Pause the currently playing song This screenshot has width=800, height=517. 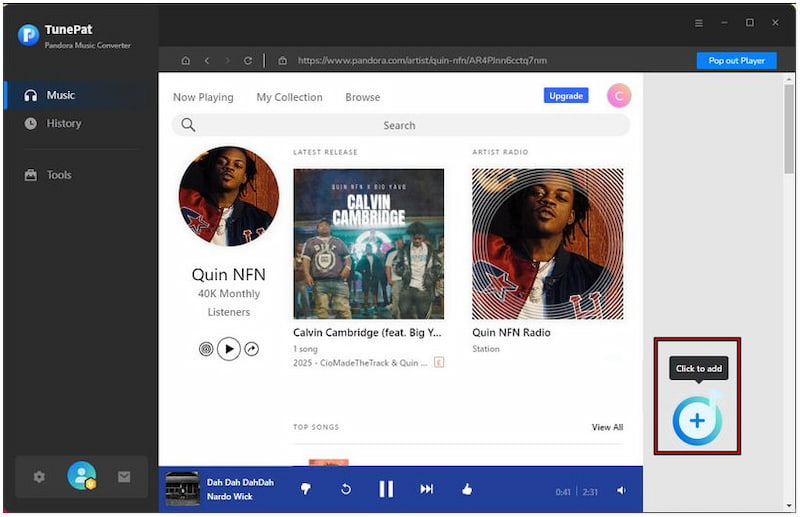coord(385,489)
